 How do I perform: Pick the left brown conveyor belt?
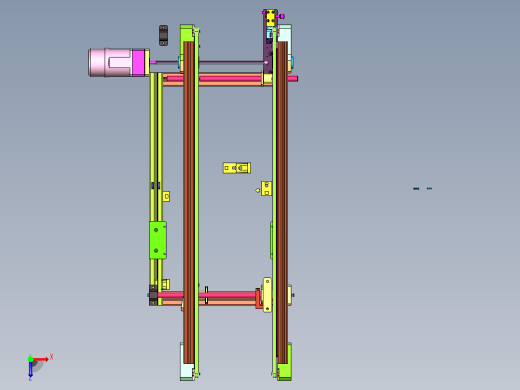[x=189, y=202]
